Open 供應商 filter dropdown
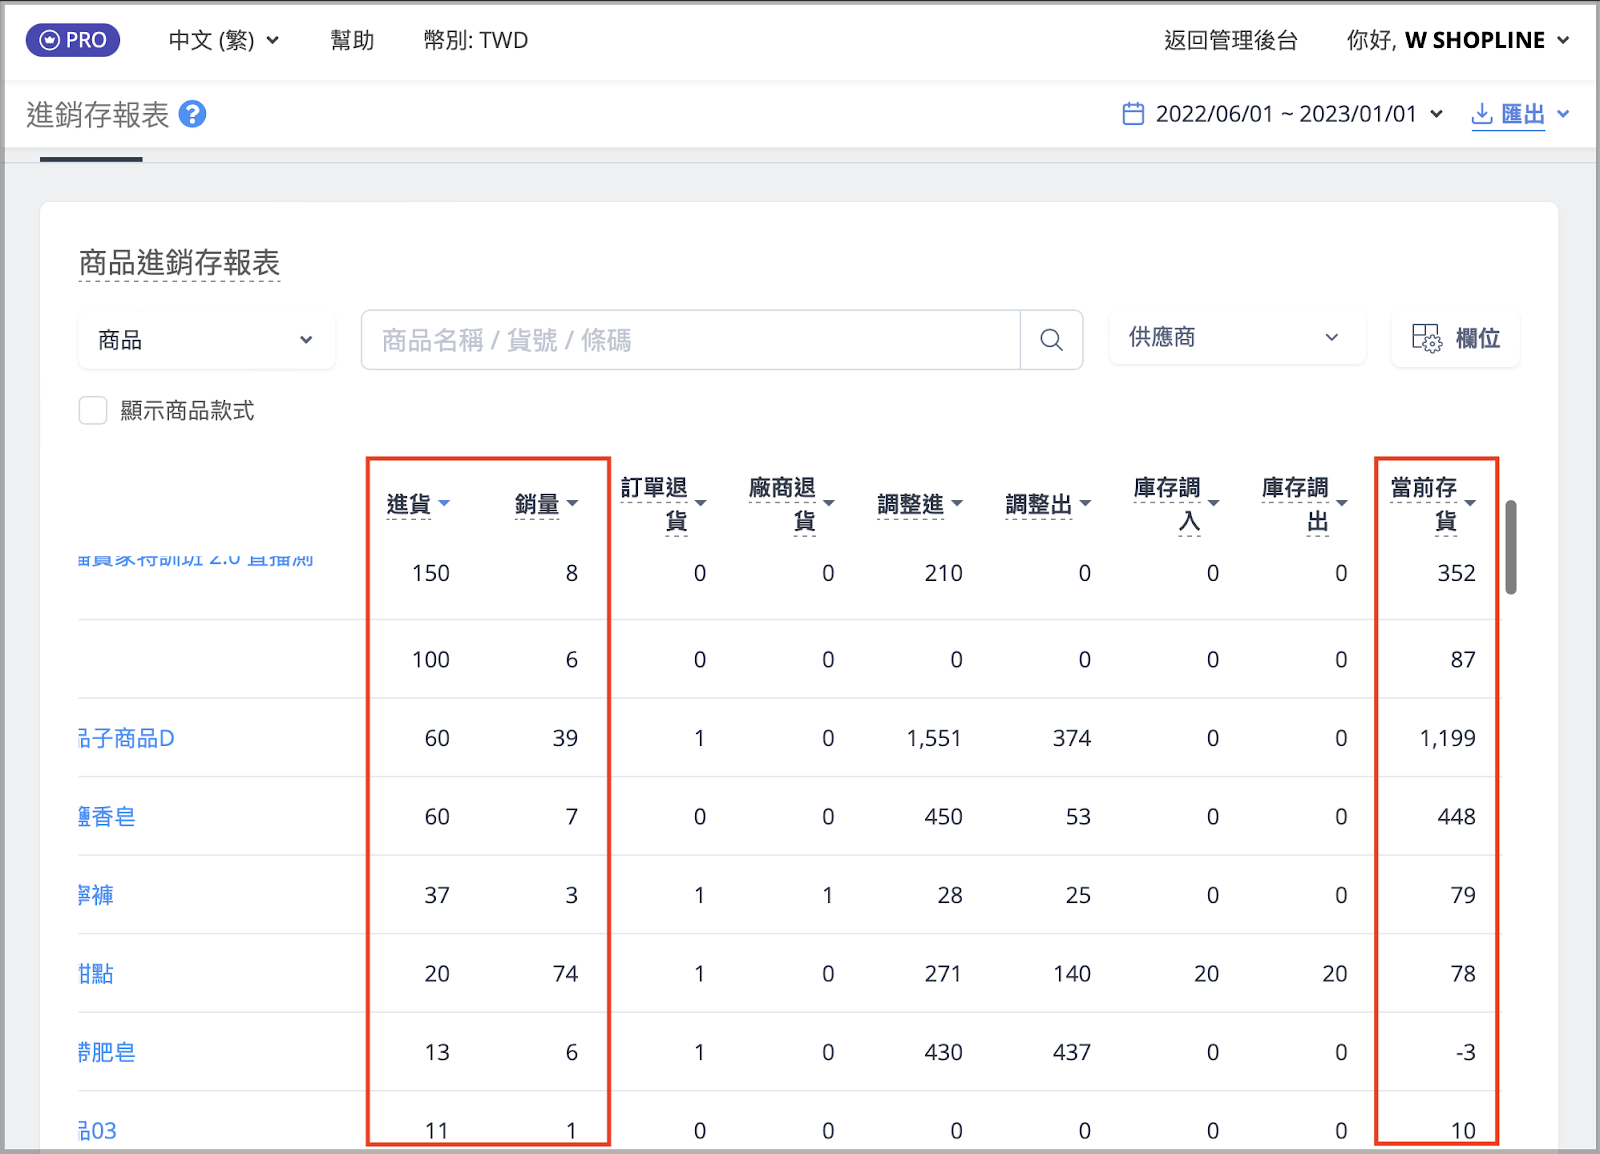Image resolution: width=1600 pixels, height=1154 pixels. [x=1237, y=337]
